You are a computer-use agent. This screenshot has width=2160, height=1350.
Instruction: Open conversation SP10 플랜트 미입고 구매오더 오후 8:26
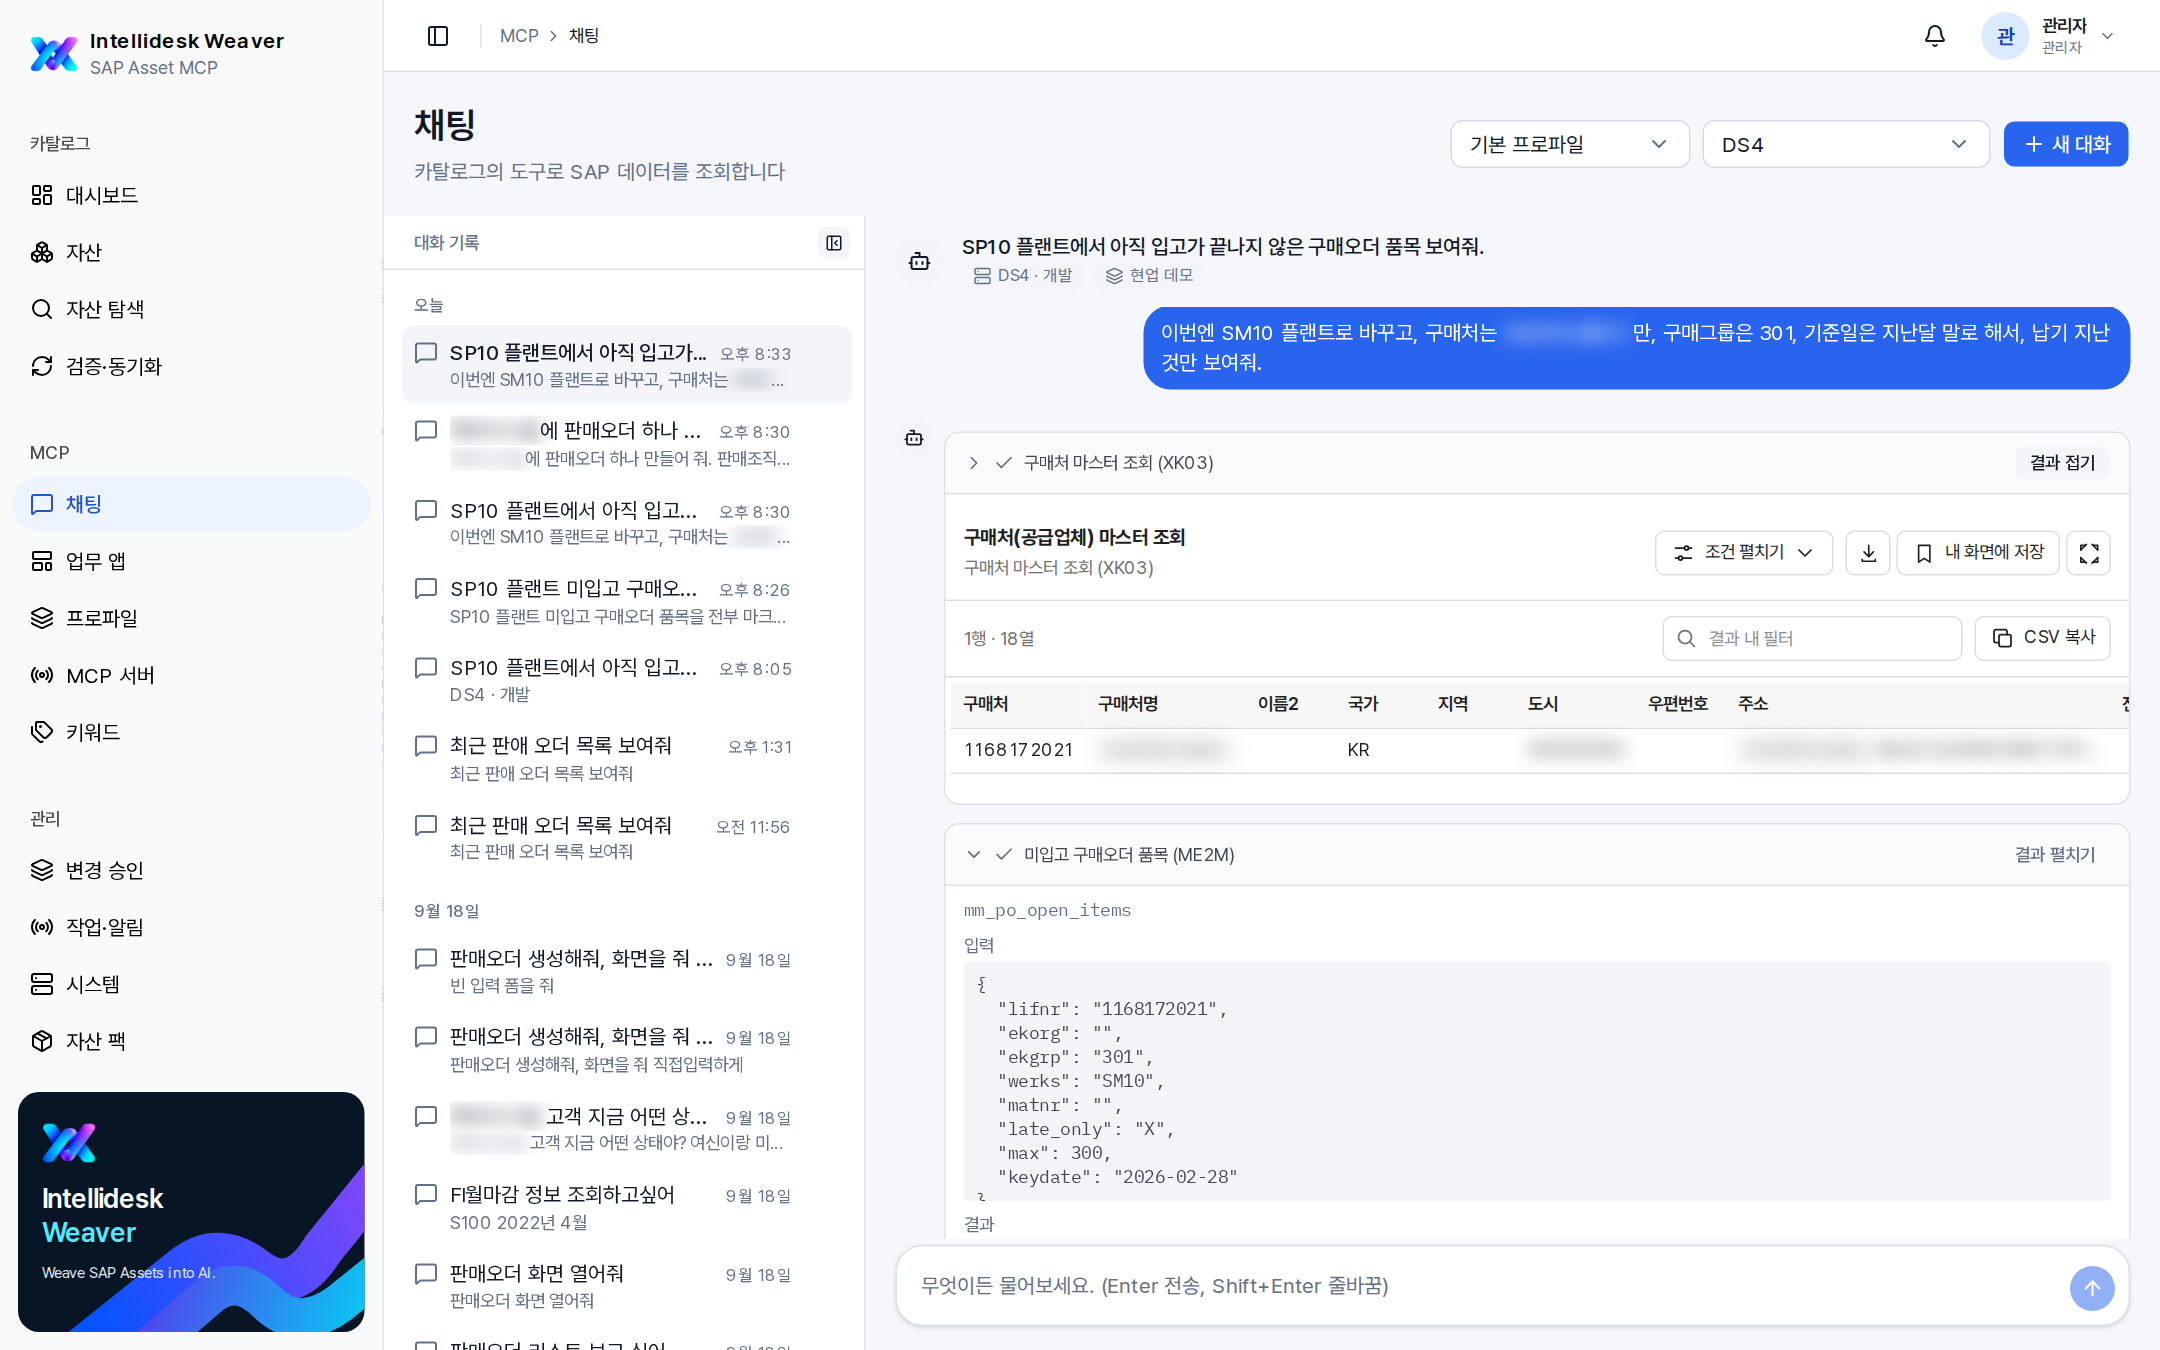(x=626, y=602)
